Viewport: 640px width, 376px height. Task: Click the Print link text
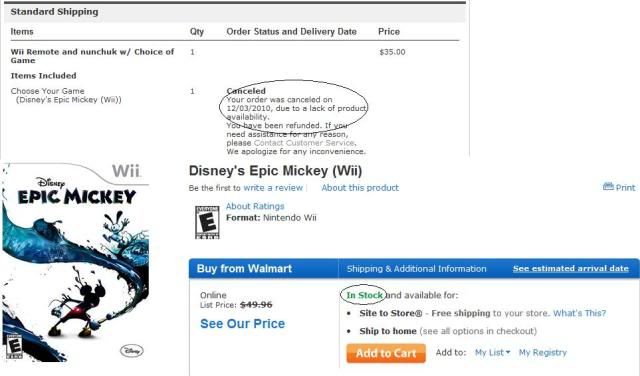[x=625, y=188]
